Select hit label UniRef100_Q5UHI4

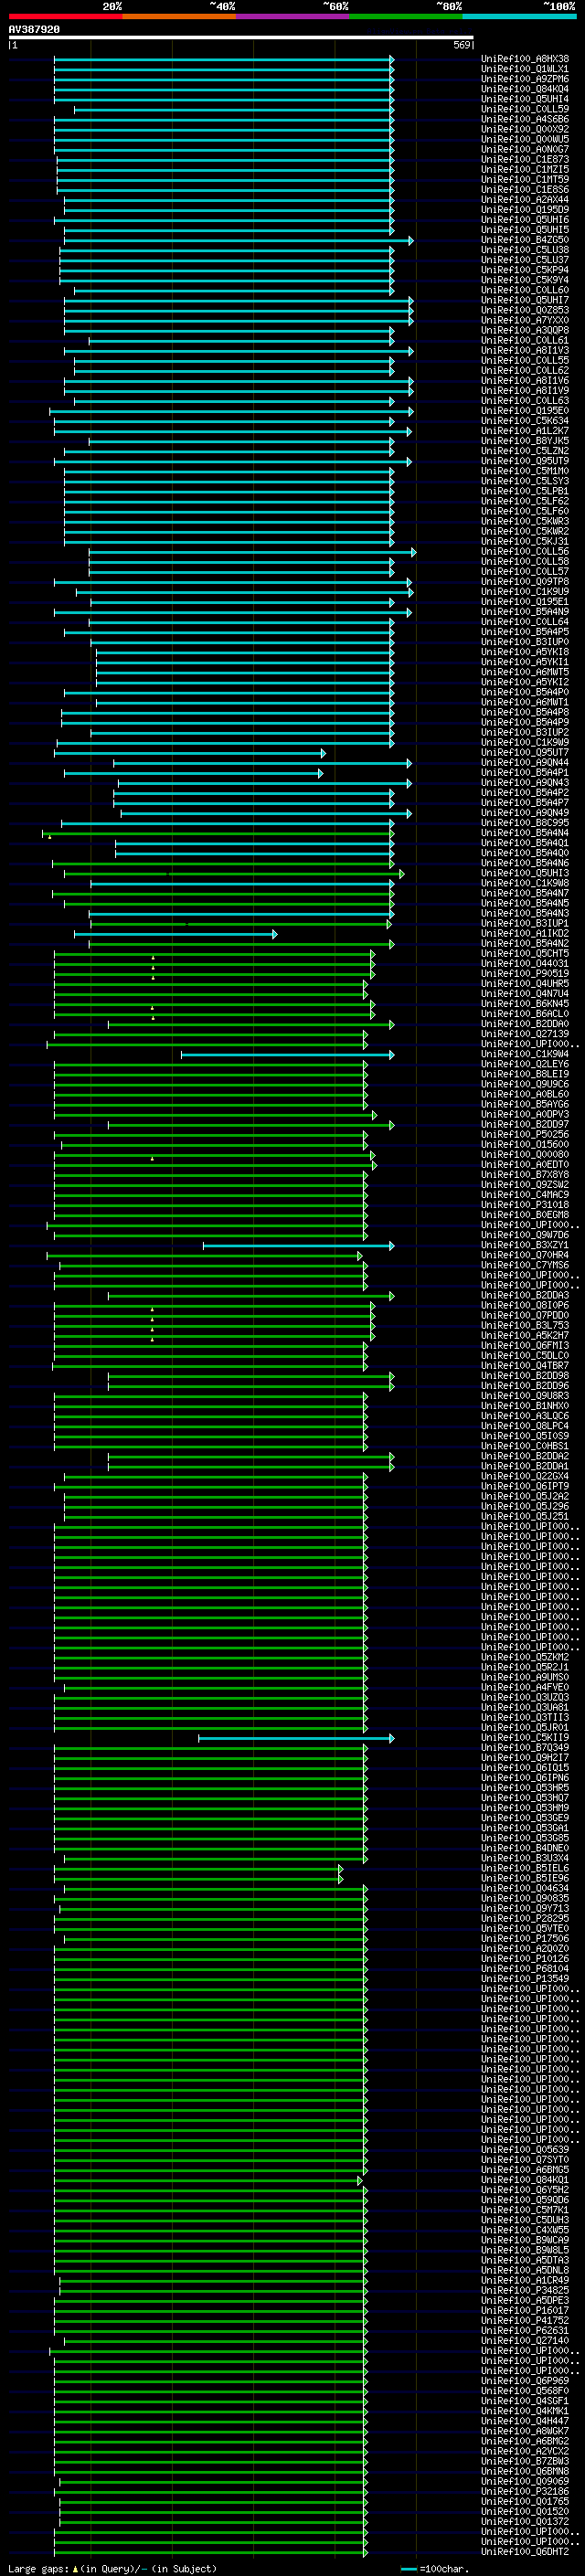pos(525,99)
